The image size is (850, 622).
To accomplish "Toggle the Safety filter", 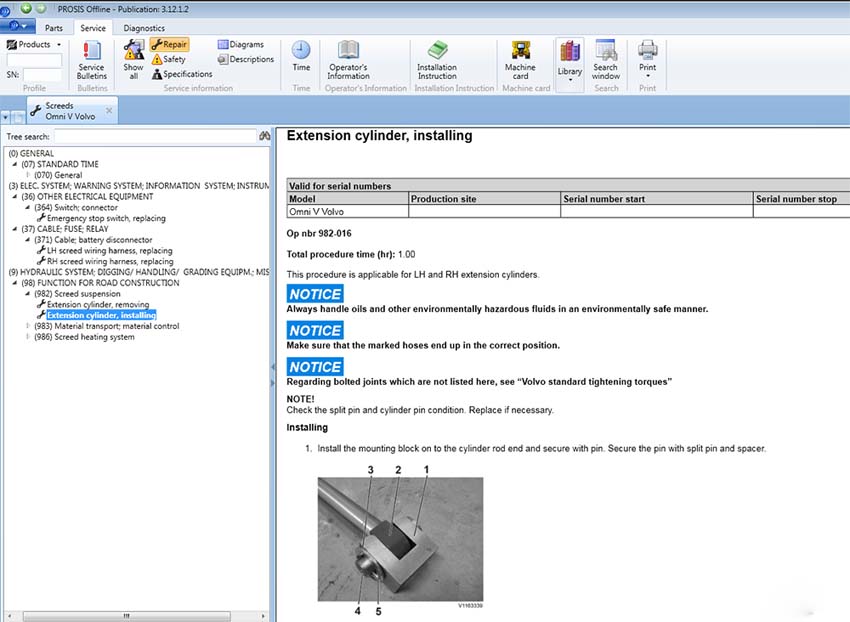I will tap(169, 59).
